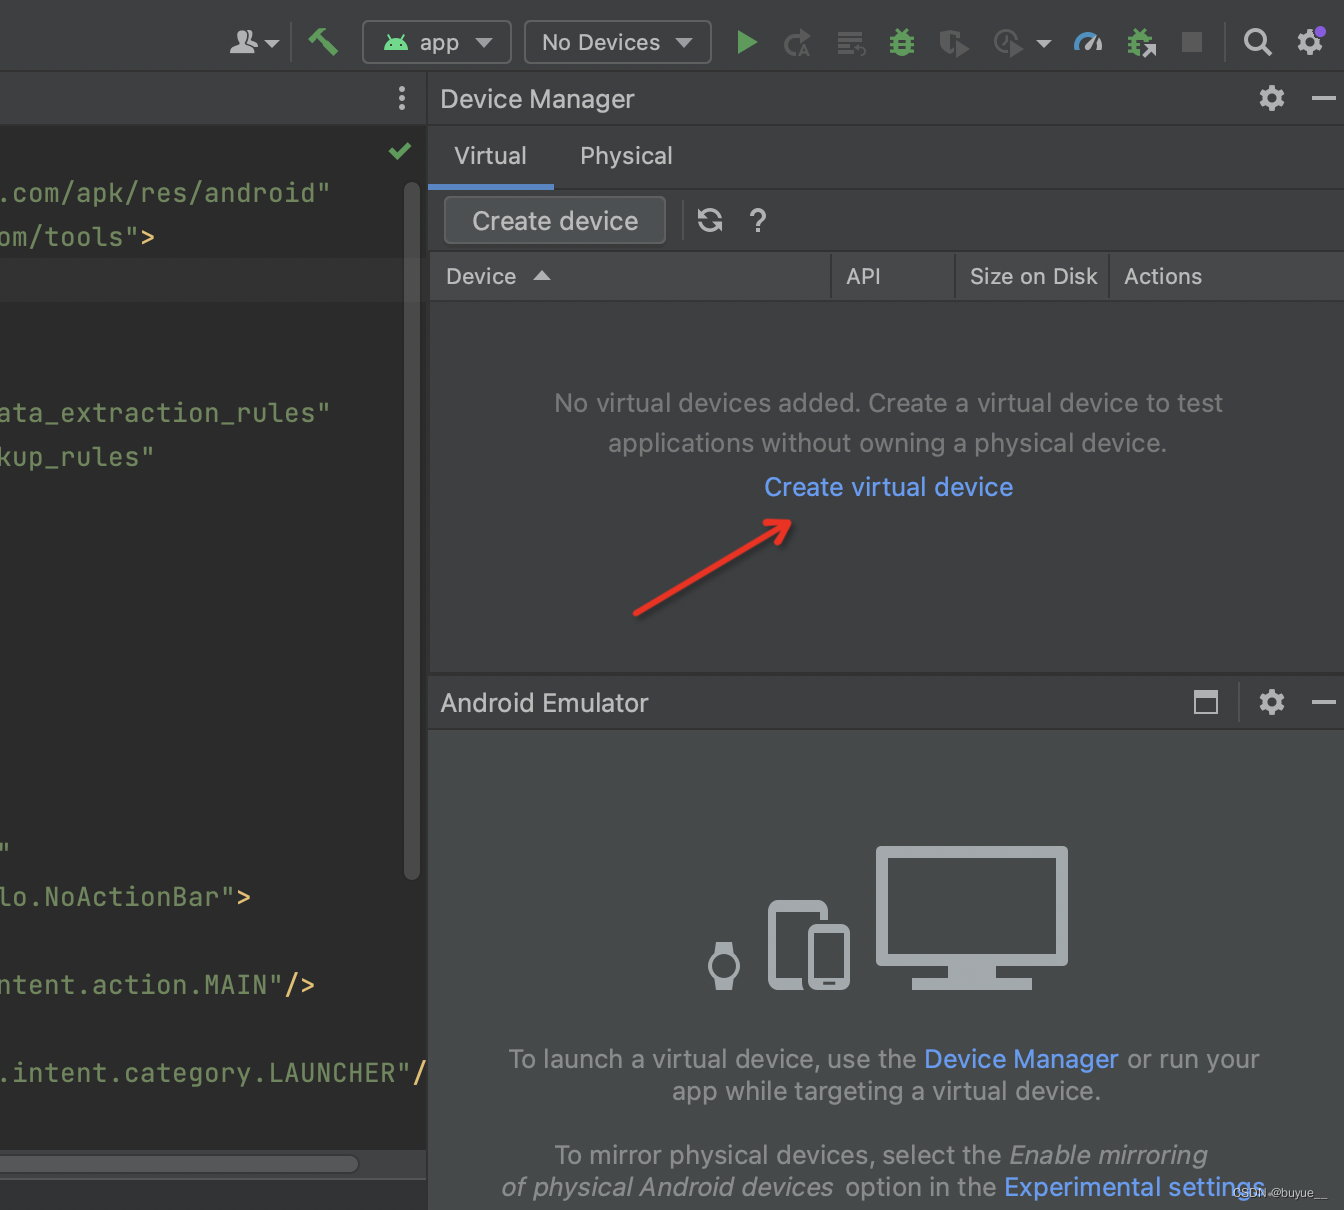Click the API column header

coord(893,276)
